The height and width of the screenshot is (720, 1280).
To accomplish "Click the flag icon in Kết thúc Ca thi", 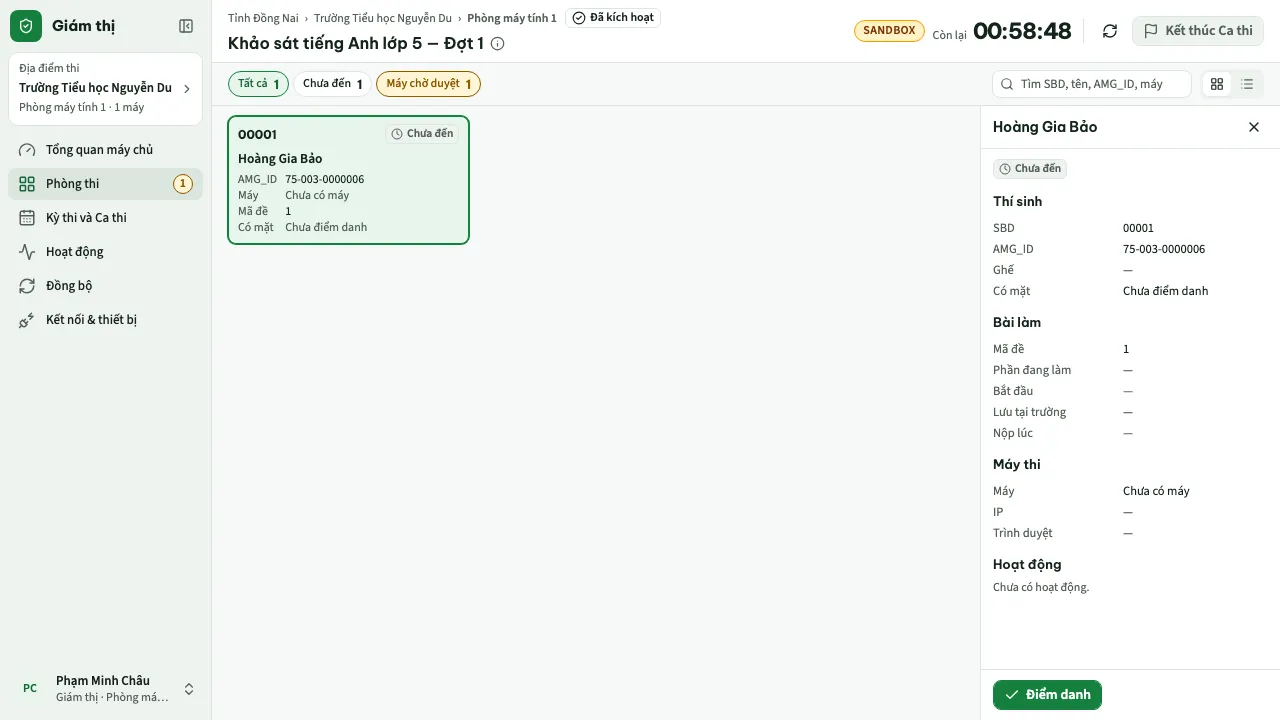I will tap(1151, 31).
